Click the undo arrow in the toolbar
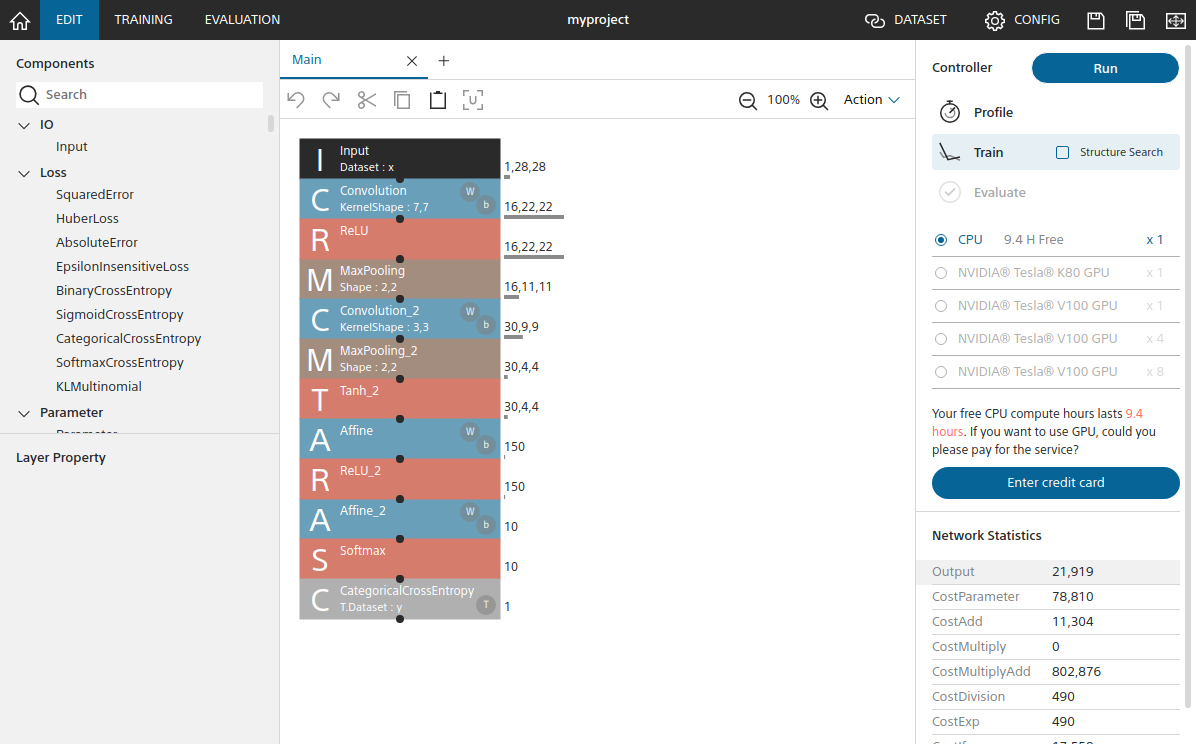 (296, 100)
